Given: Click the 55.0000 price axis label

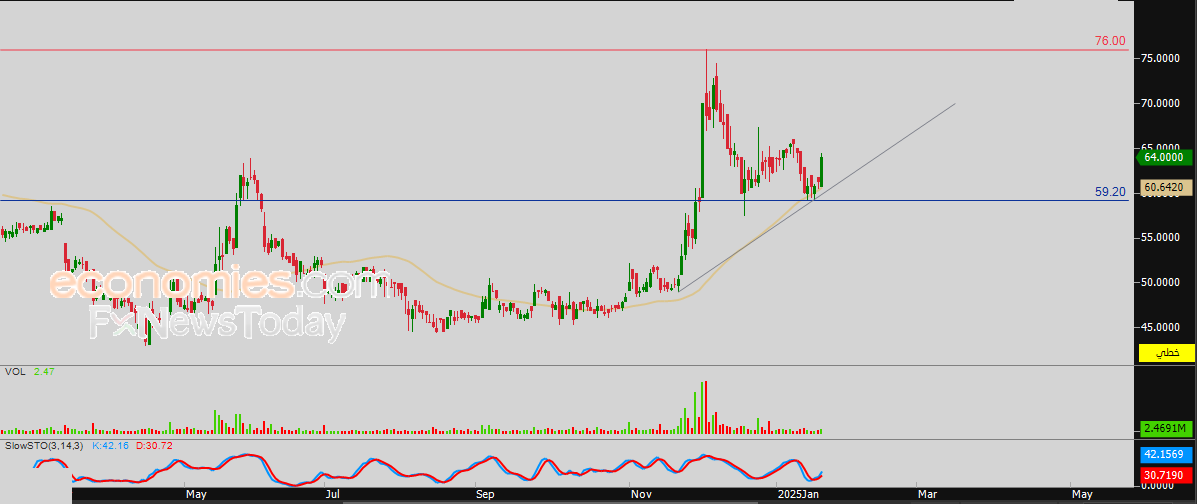Looking at the screenshot, I should coord(1160,237).
